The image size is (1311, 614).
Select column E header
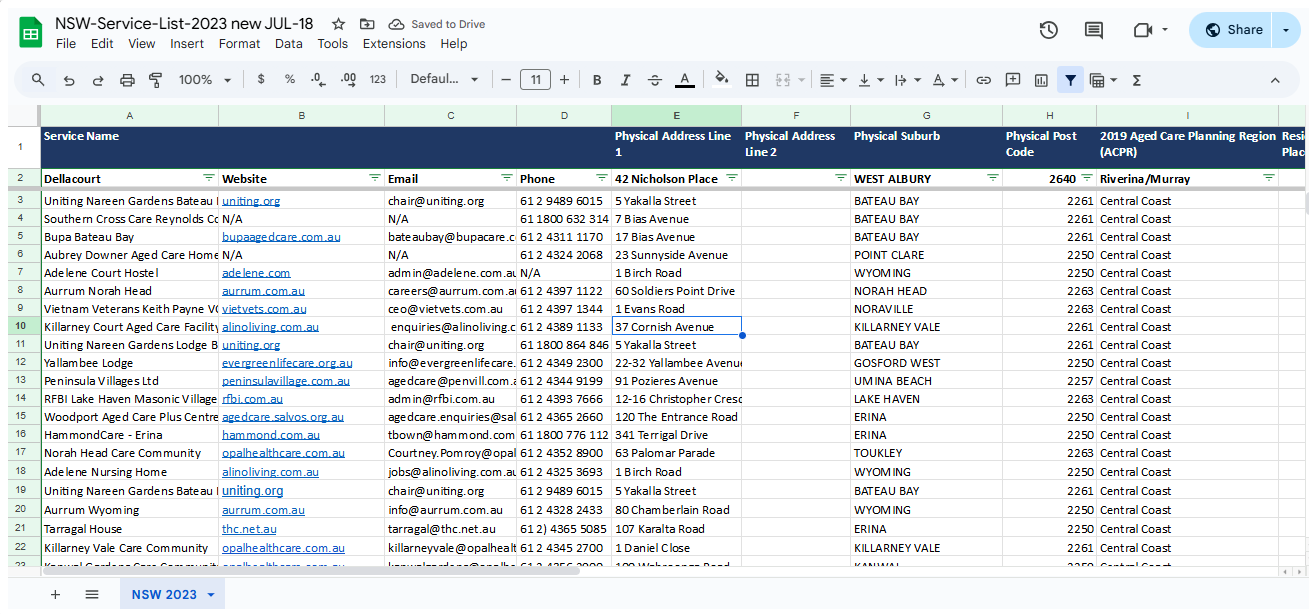[x=676, y=116]
